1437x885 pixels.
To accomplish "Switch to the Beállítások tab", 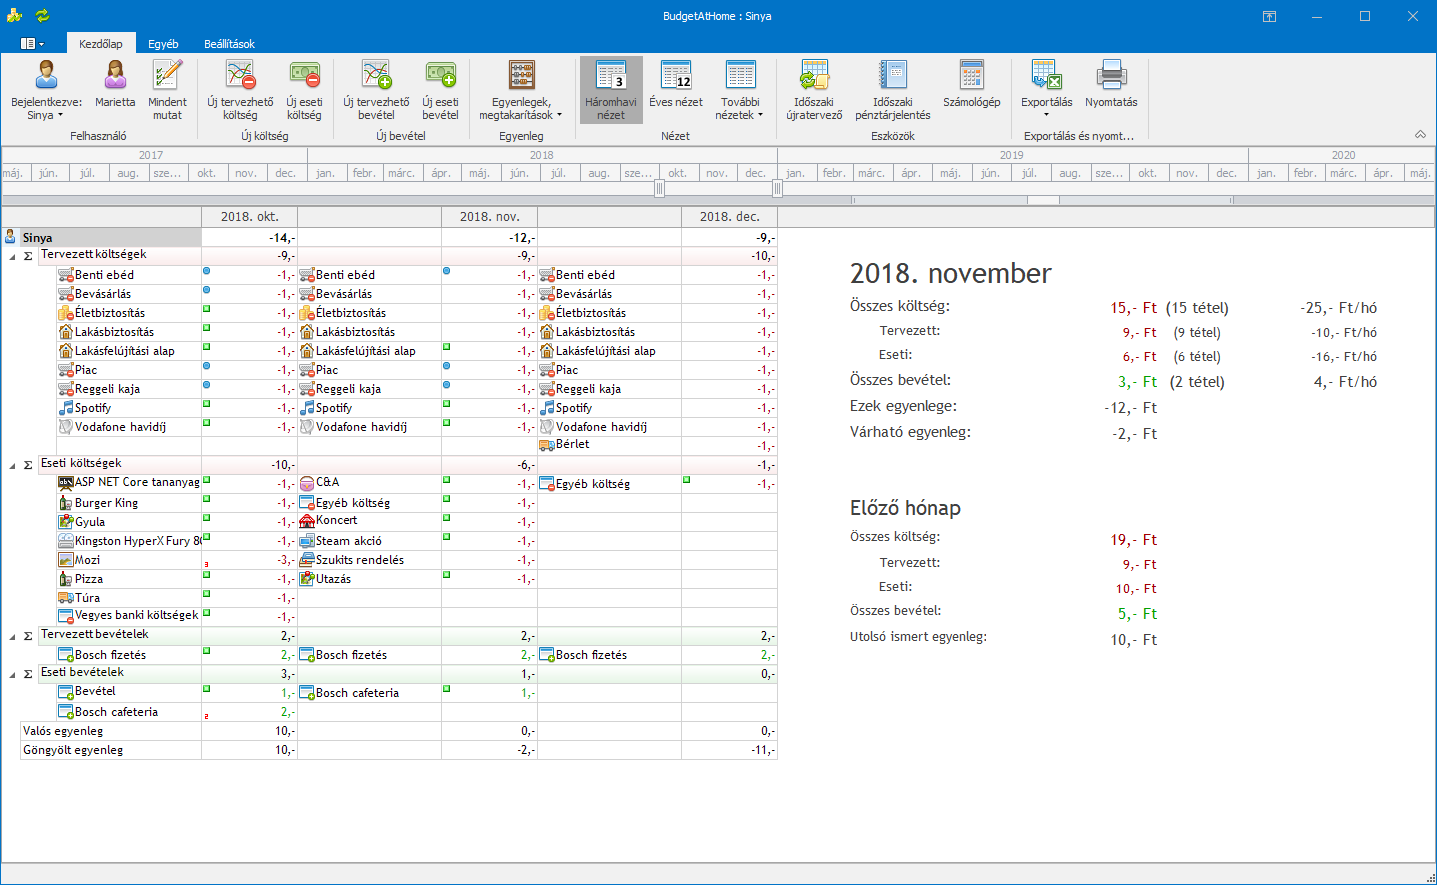I will click(229, 44).
